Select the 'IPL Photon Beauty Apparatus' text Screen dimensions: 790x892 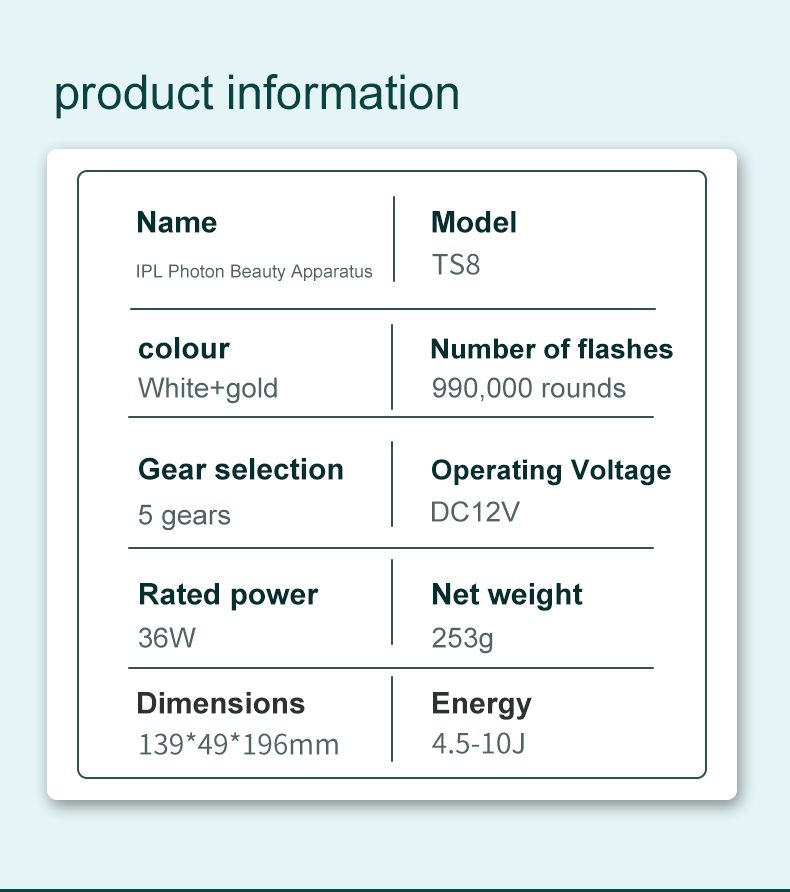(x=254, y=271)
